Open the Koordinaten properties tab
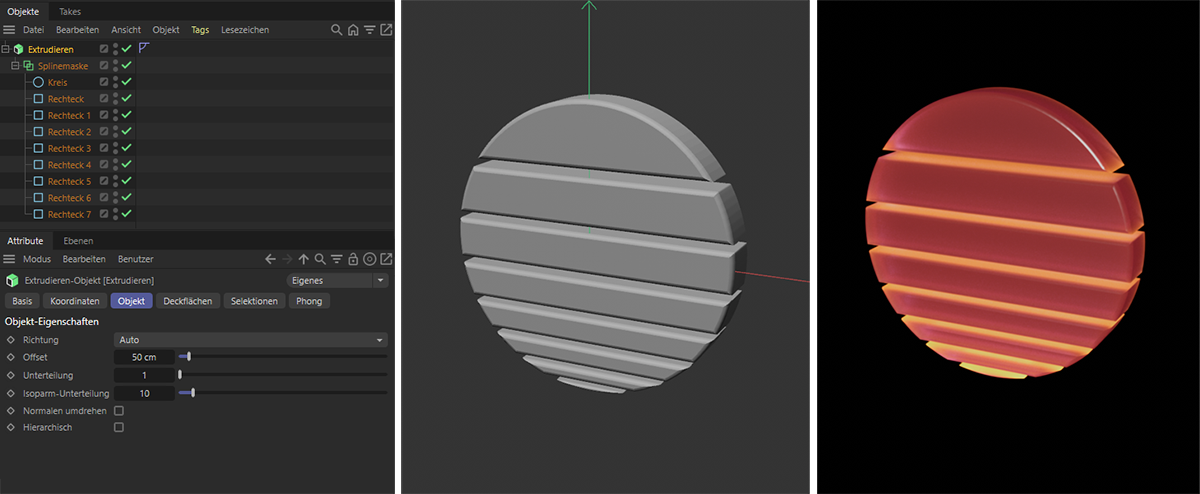 75,301
